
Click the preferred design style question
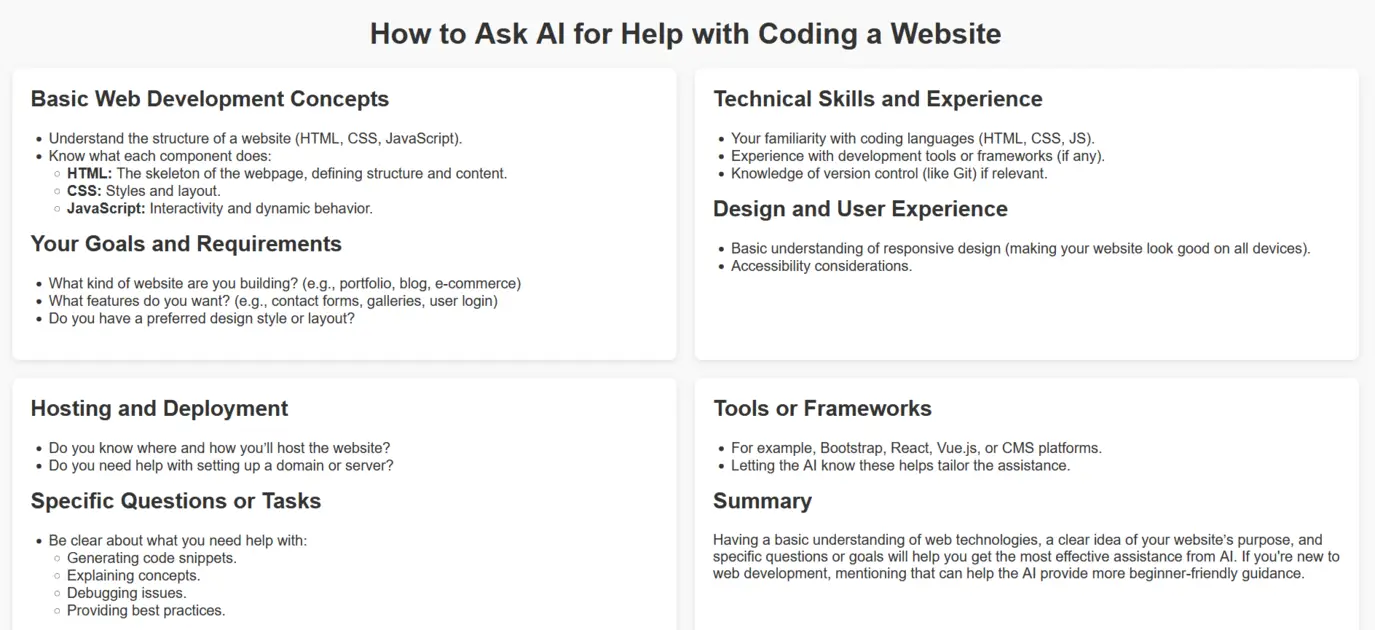[202, 319]
